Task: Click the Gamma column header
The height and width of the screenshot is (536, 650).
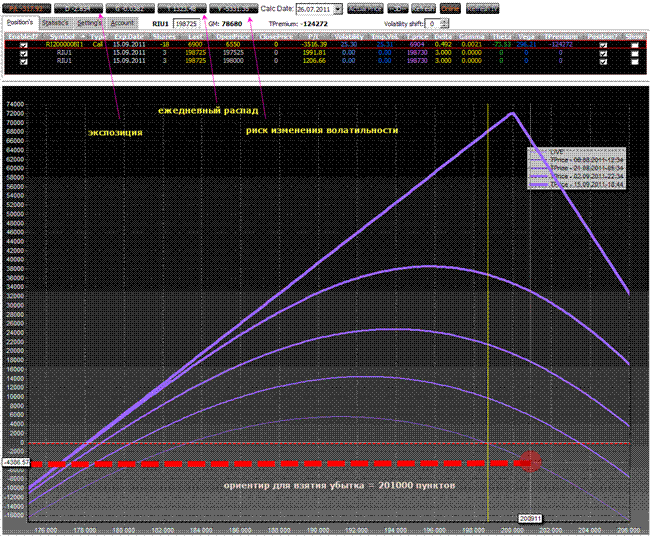Action: click(471, 36)
